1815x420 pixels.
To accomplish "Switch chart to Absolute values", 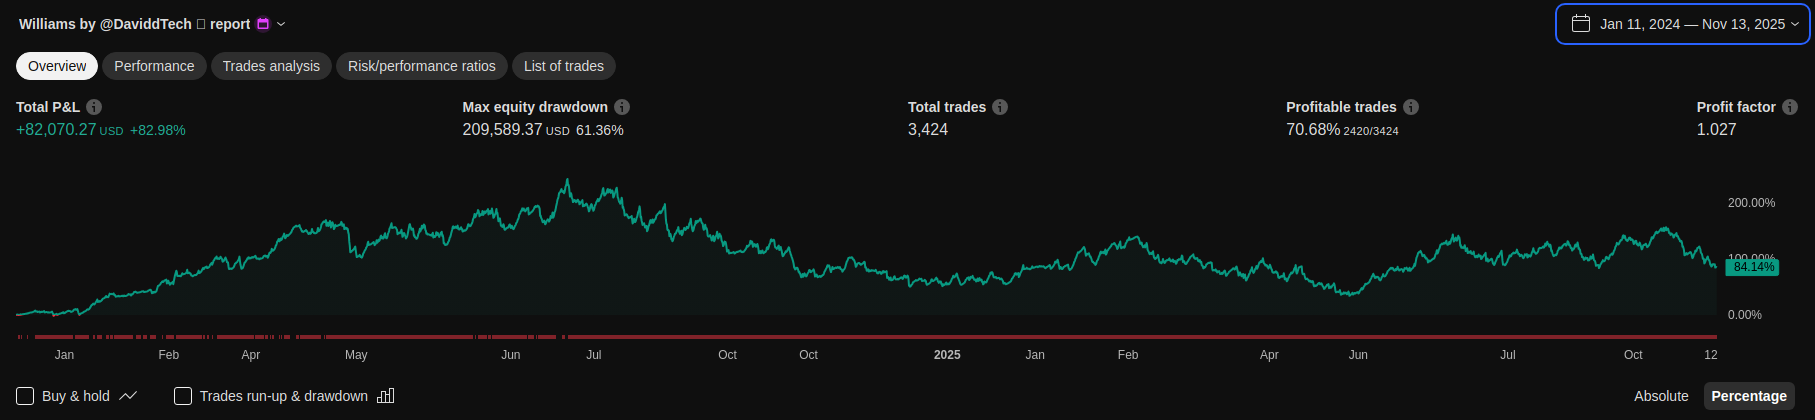I will point(1661,396).
